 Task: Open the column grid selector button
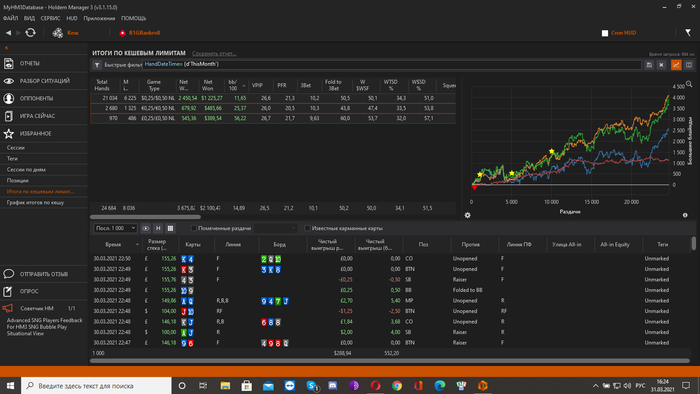point(170,228)
